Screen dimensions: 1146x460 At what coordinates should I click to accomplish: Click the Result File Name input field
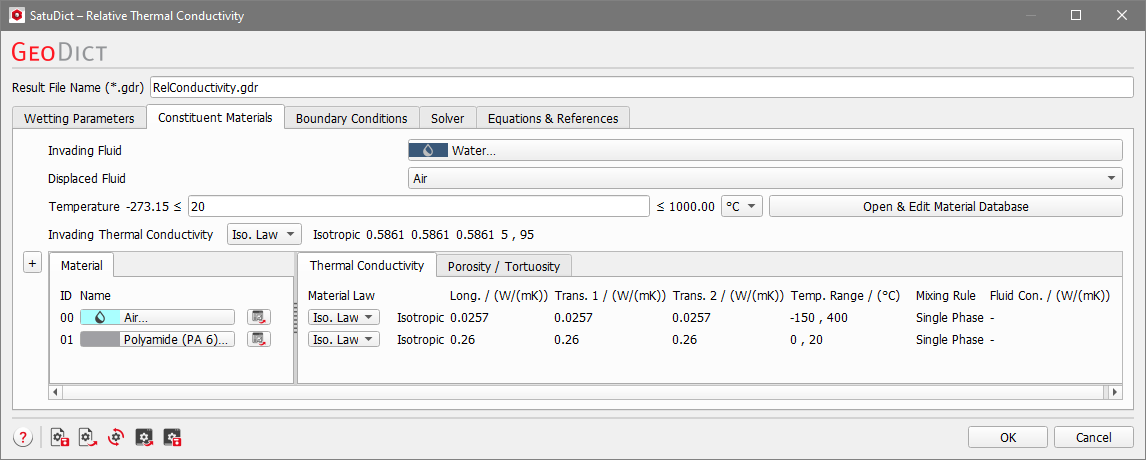pos(641,87)
